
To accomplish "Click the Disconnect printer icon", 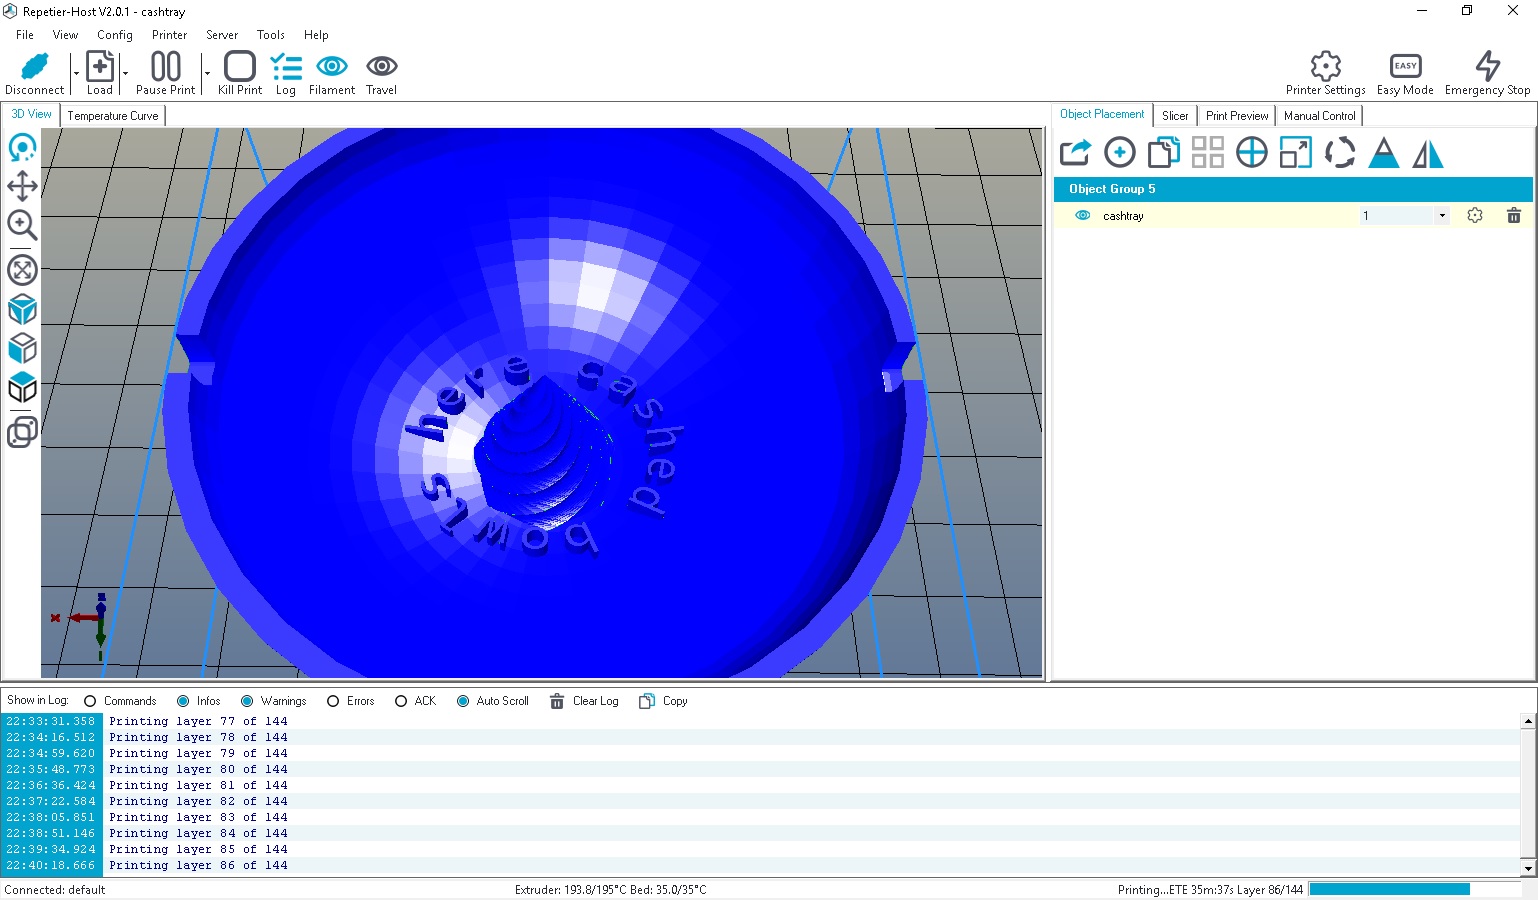I will (x=35, y=66).
